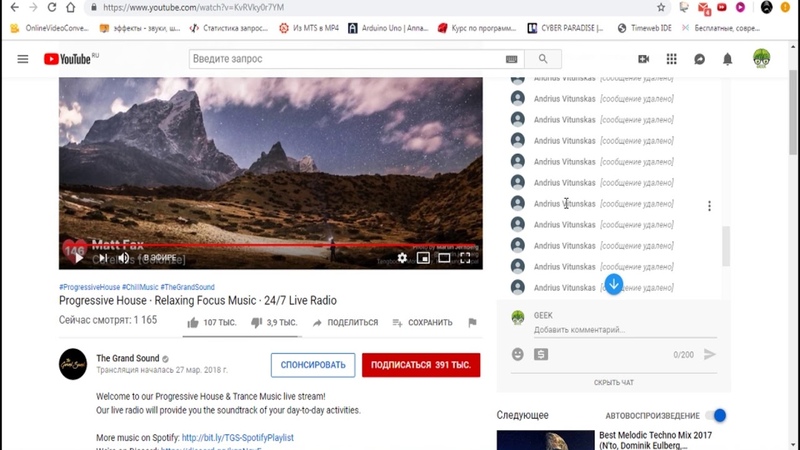The height and width of the screenshot is (450, 800).
Task: Click the search magnifier button
Action: tap(544, 59)
